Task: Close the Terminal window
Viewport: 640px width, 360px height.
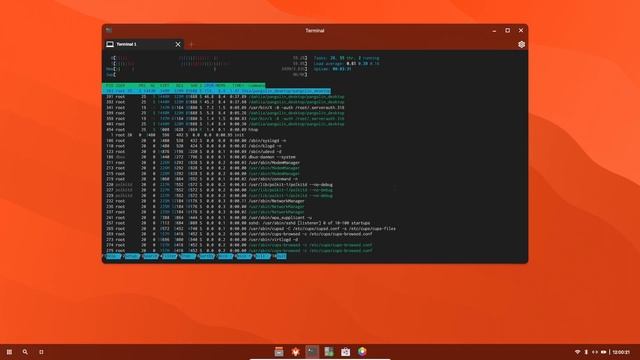Action: tap(521, 30)
